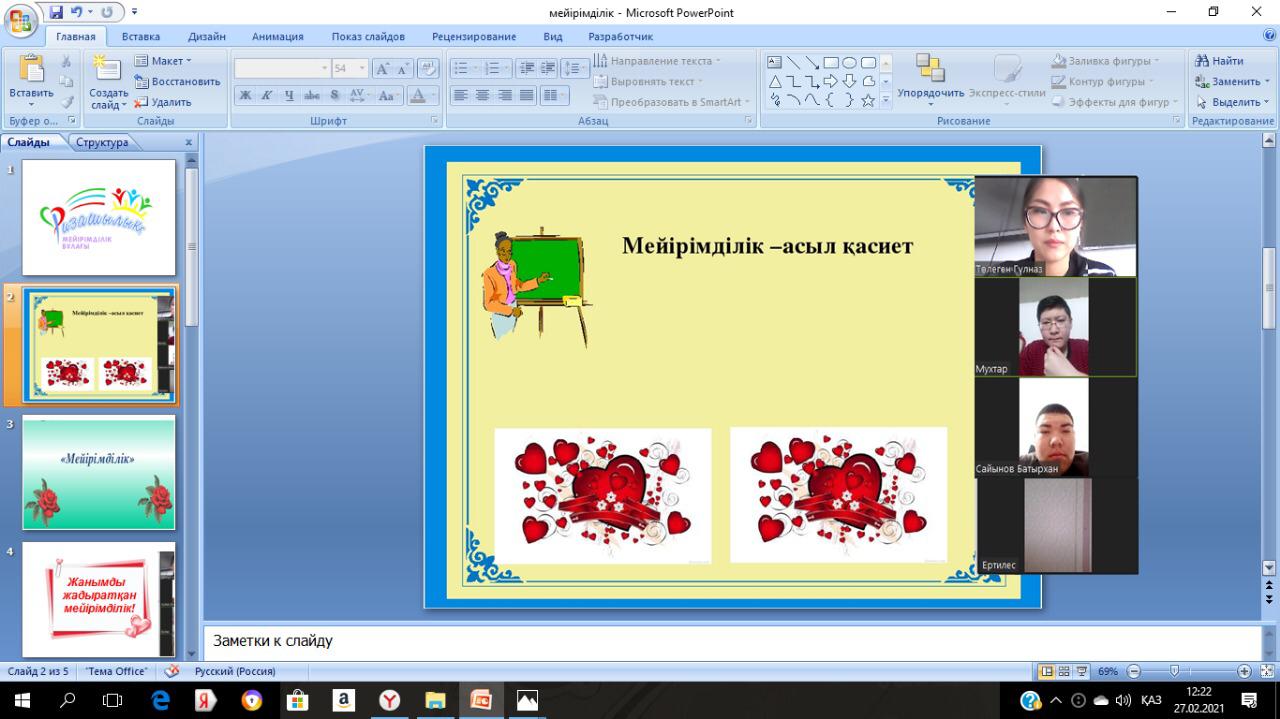Select slide 3 thumbnail «Мейірімділік»
This screenshot has height=719, width=1280.
tap(99, 473)
